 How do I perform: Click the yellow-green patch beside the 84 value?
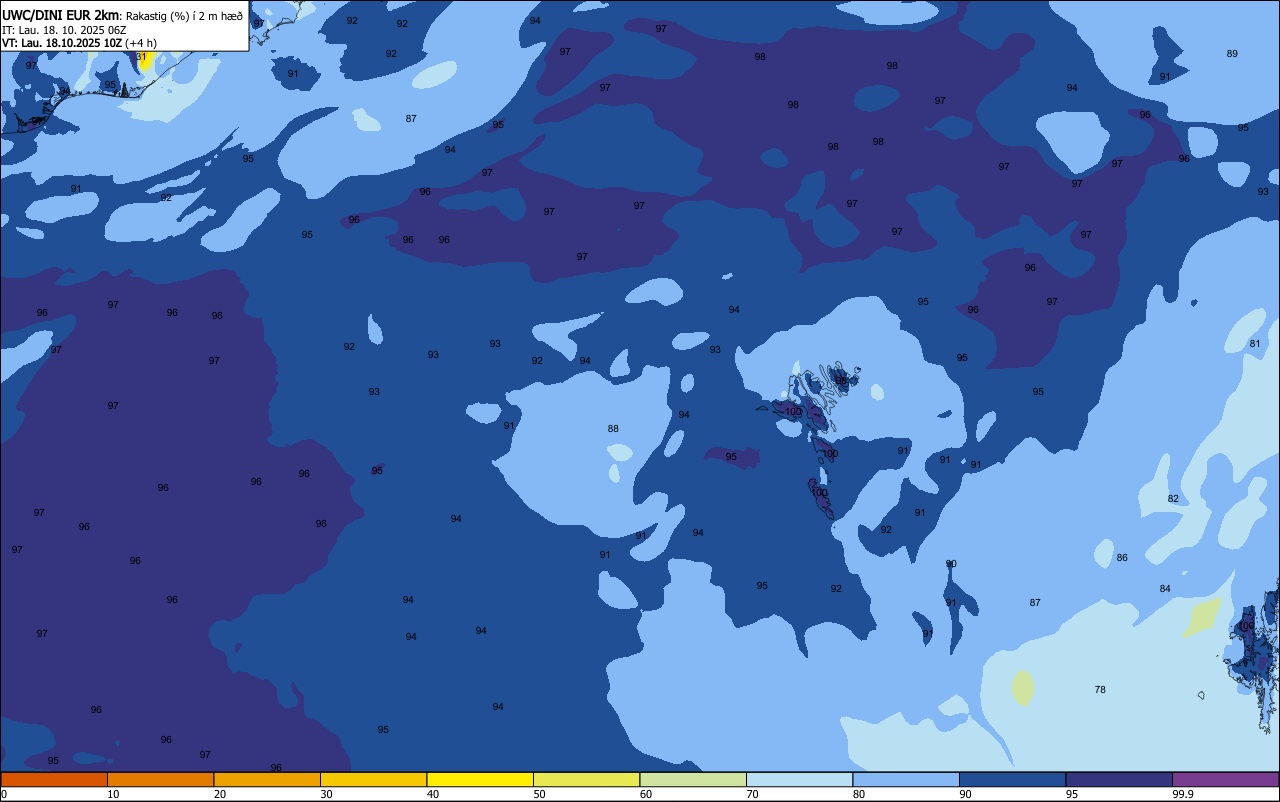pyautogui.click(x=1202, y=617)
